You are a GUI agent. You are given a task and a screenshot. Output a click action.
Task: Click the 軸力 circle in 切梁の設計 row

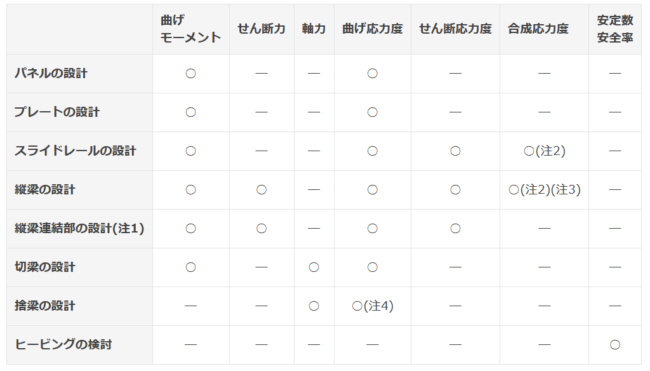[x=314, y=267]
